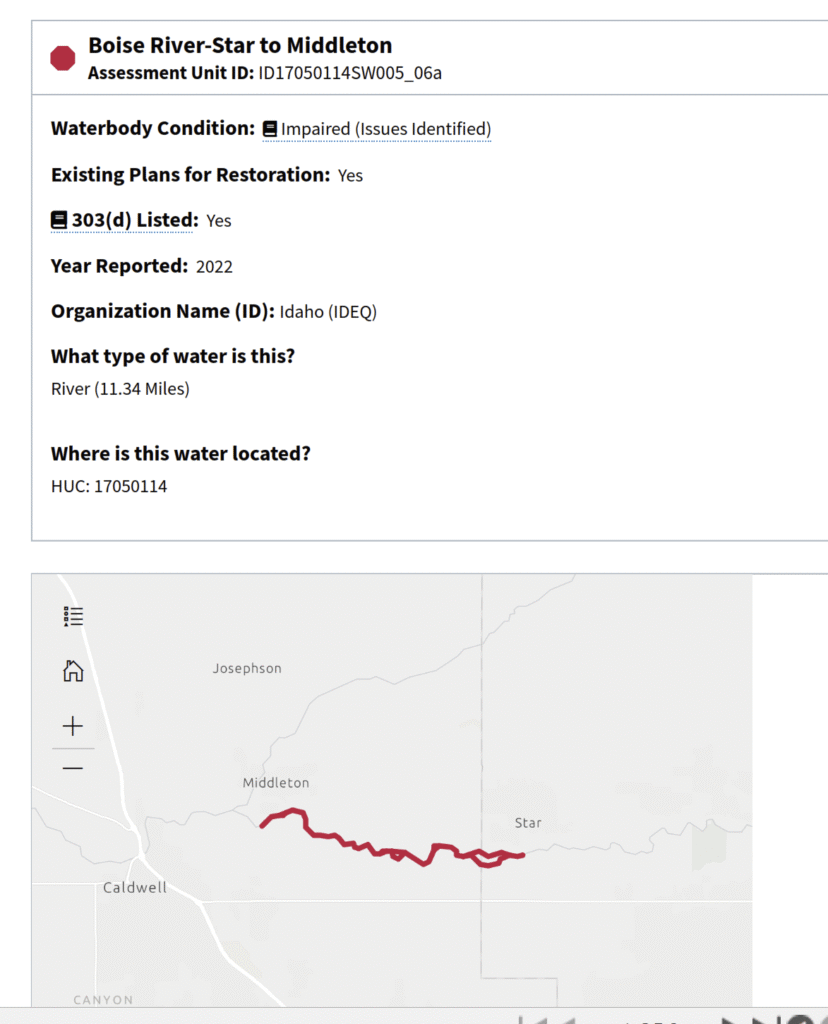Open the map legend list icon

click(x=73, y=616)
